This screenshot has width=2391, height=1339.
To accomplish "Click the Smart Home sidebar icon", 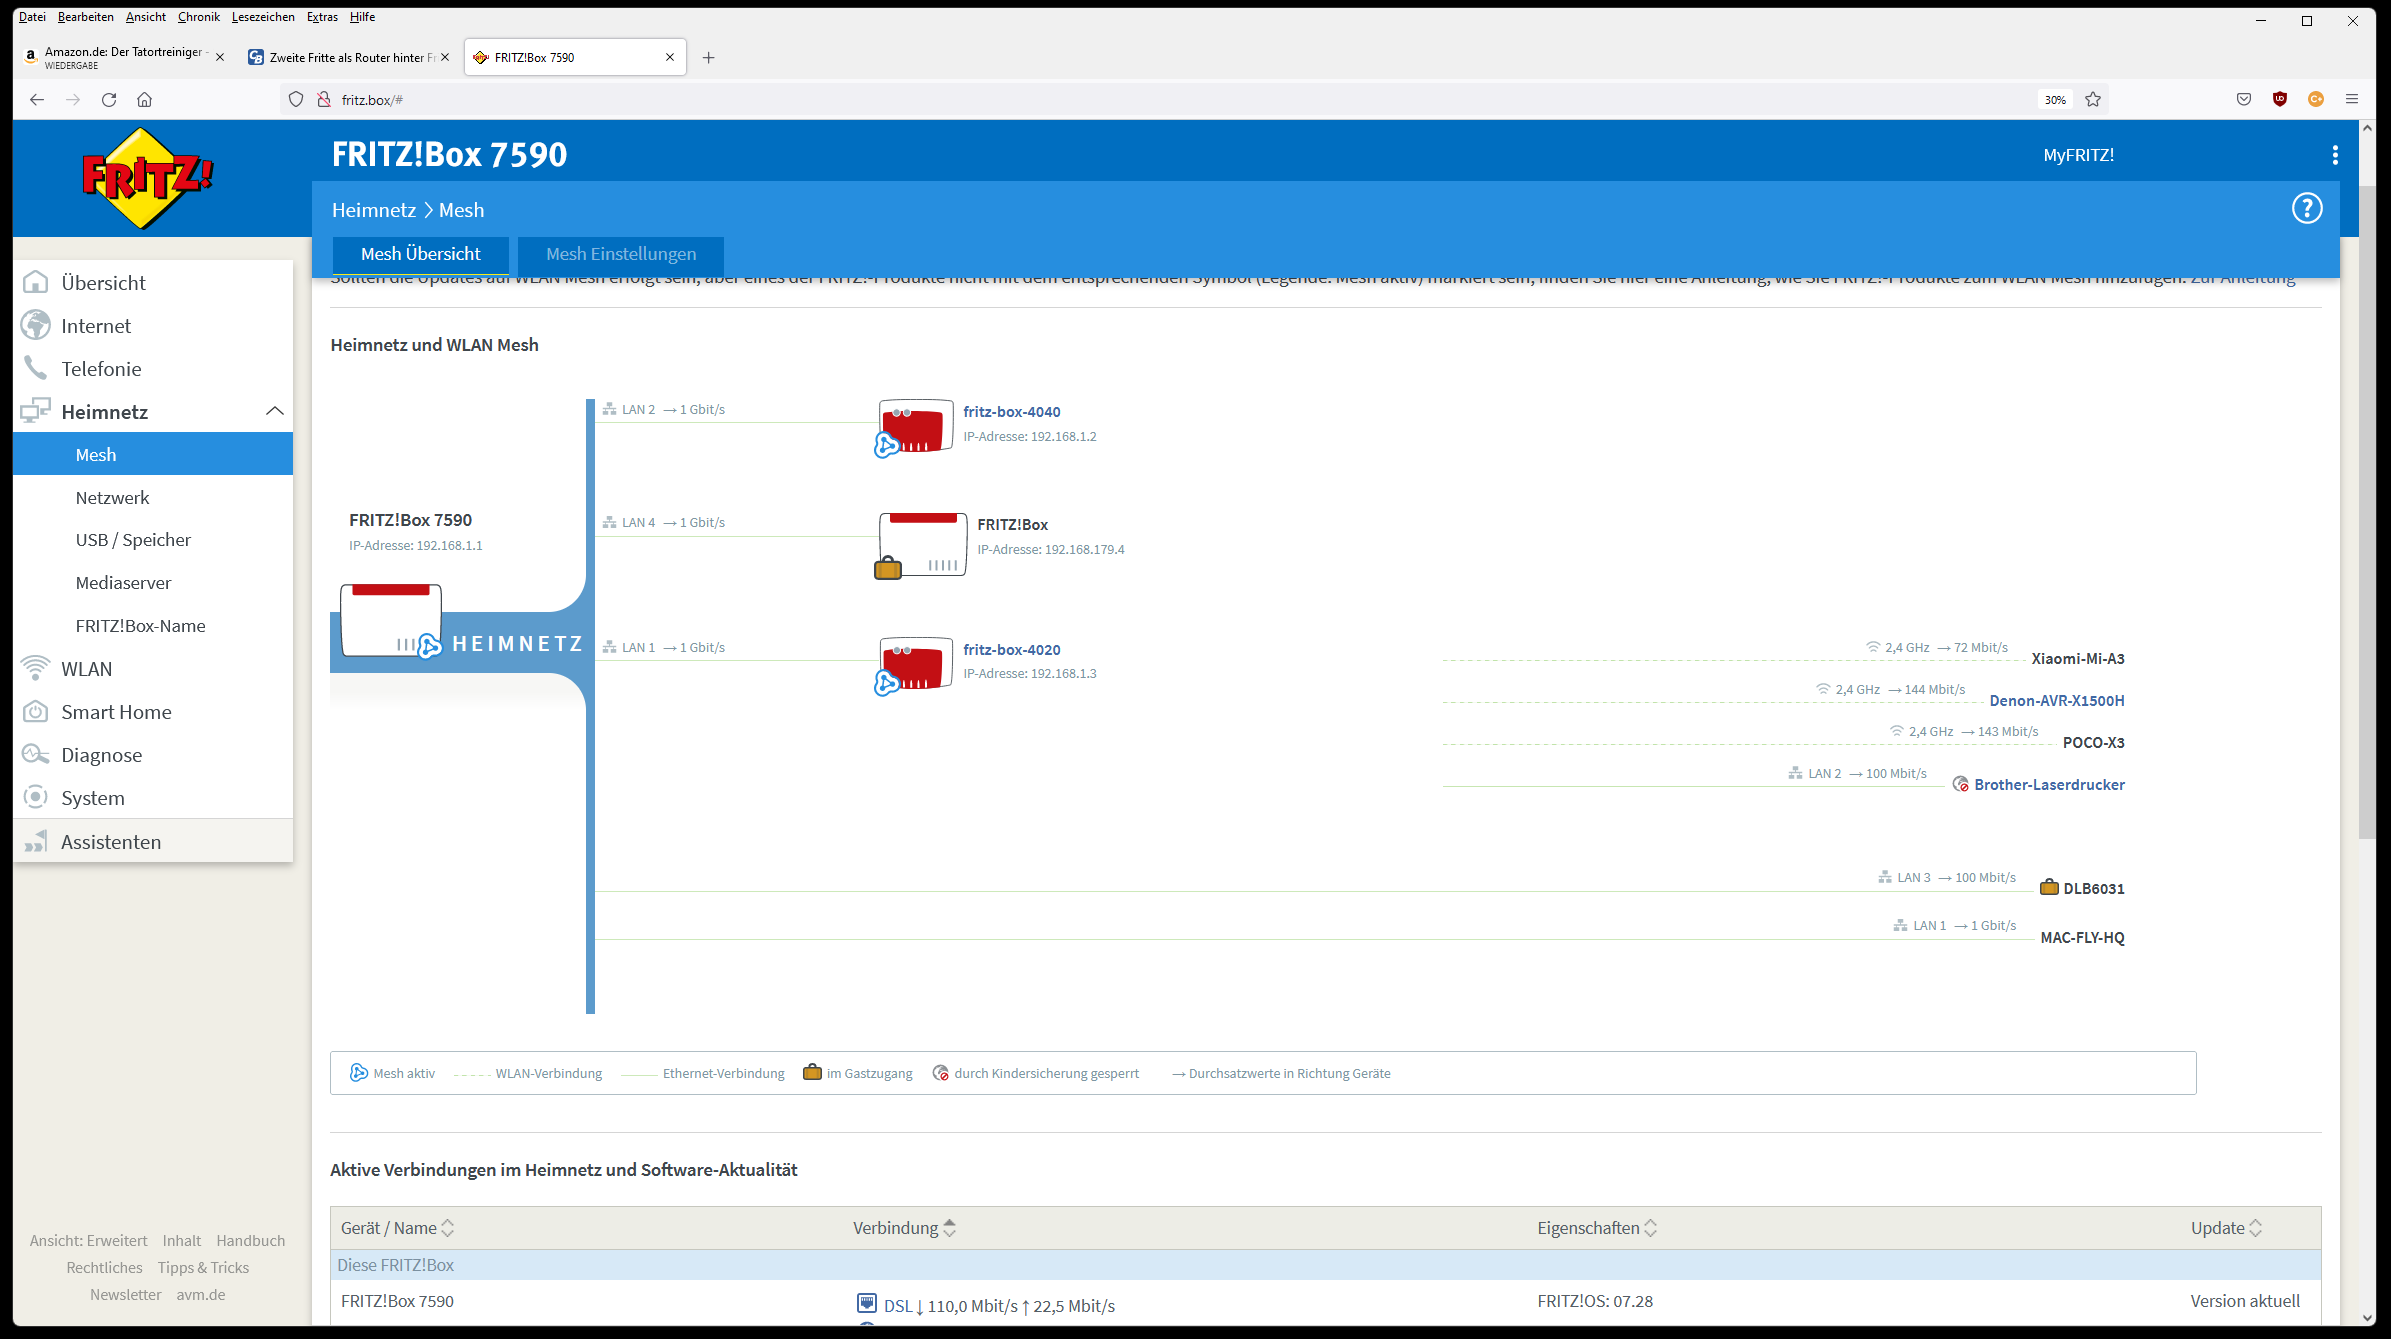I will coord(35,712).
